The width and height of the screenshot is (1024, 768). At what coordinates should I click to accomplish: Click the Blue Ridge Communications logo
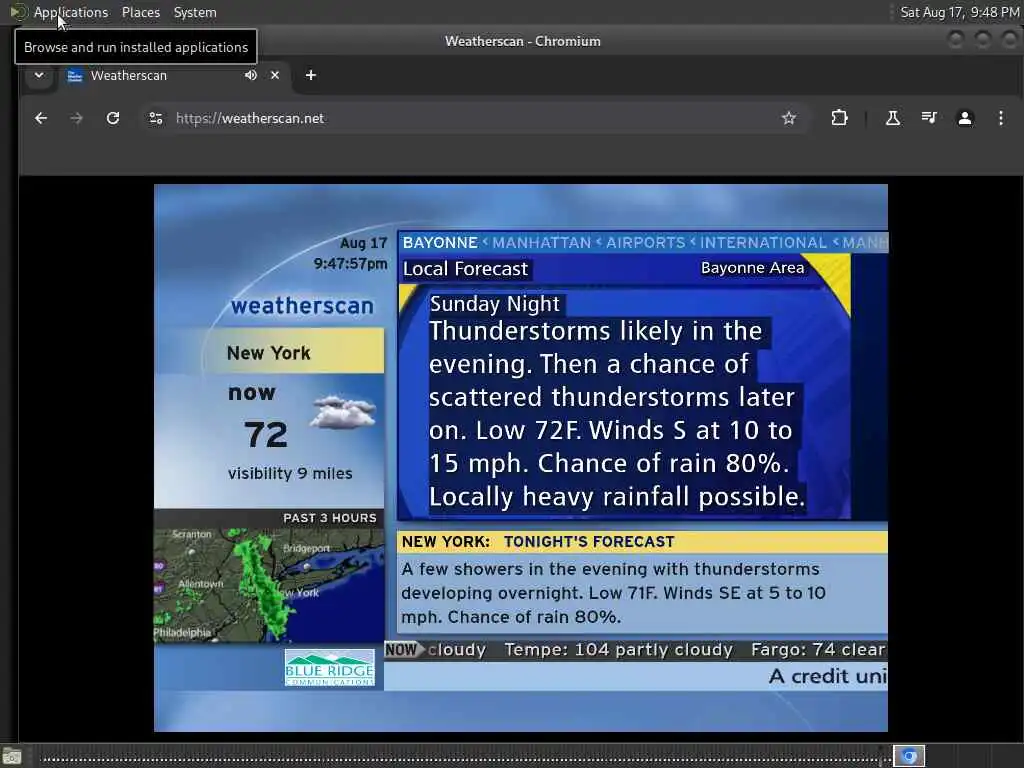(x=330, y=667)
